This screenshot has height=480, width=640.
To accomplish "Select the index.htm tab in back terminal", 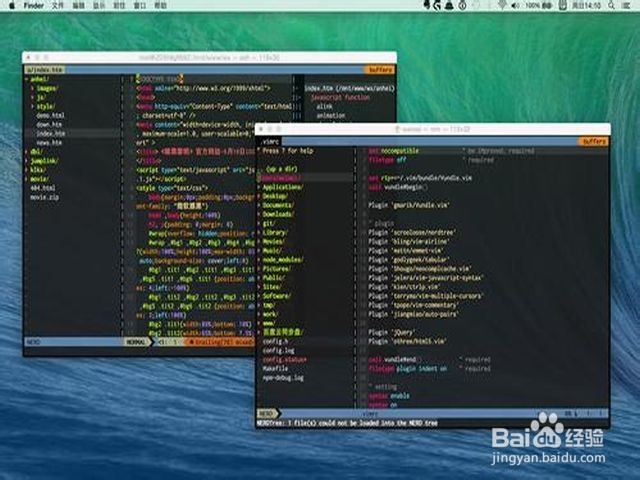I will pos(45,70).
